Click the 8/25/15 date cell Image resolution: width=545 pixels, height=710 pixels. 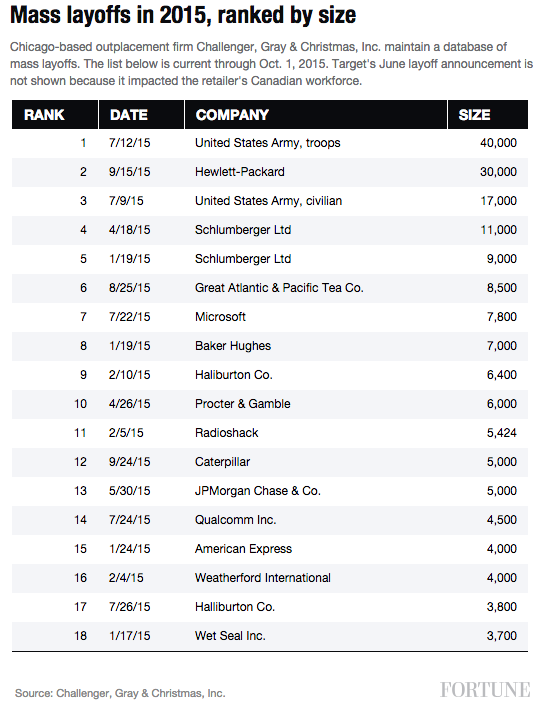click(129, 288)
